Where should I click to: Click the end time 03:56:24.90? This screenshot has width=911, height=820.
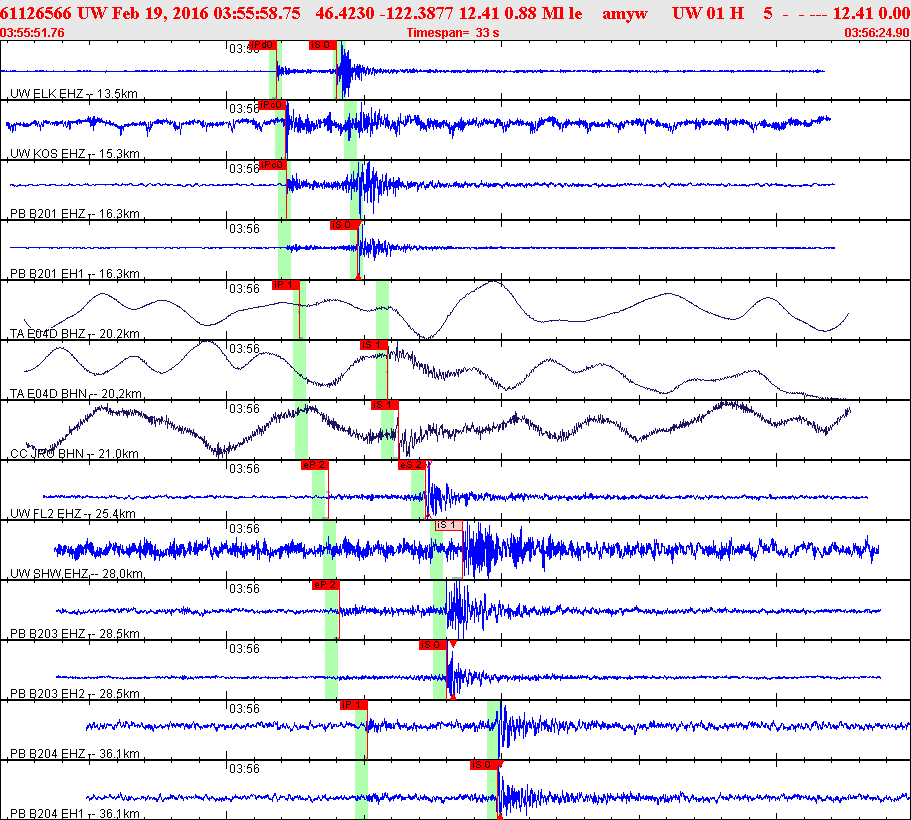[876, 32]
